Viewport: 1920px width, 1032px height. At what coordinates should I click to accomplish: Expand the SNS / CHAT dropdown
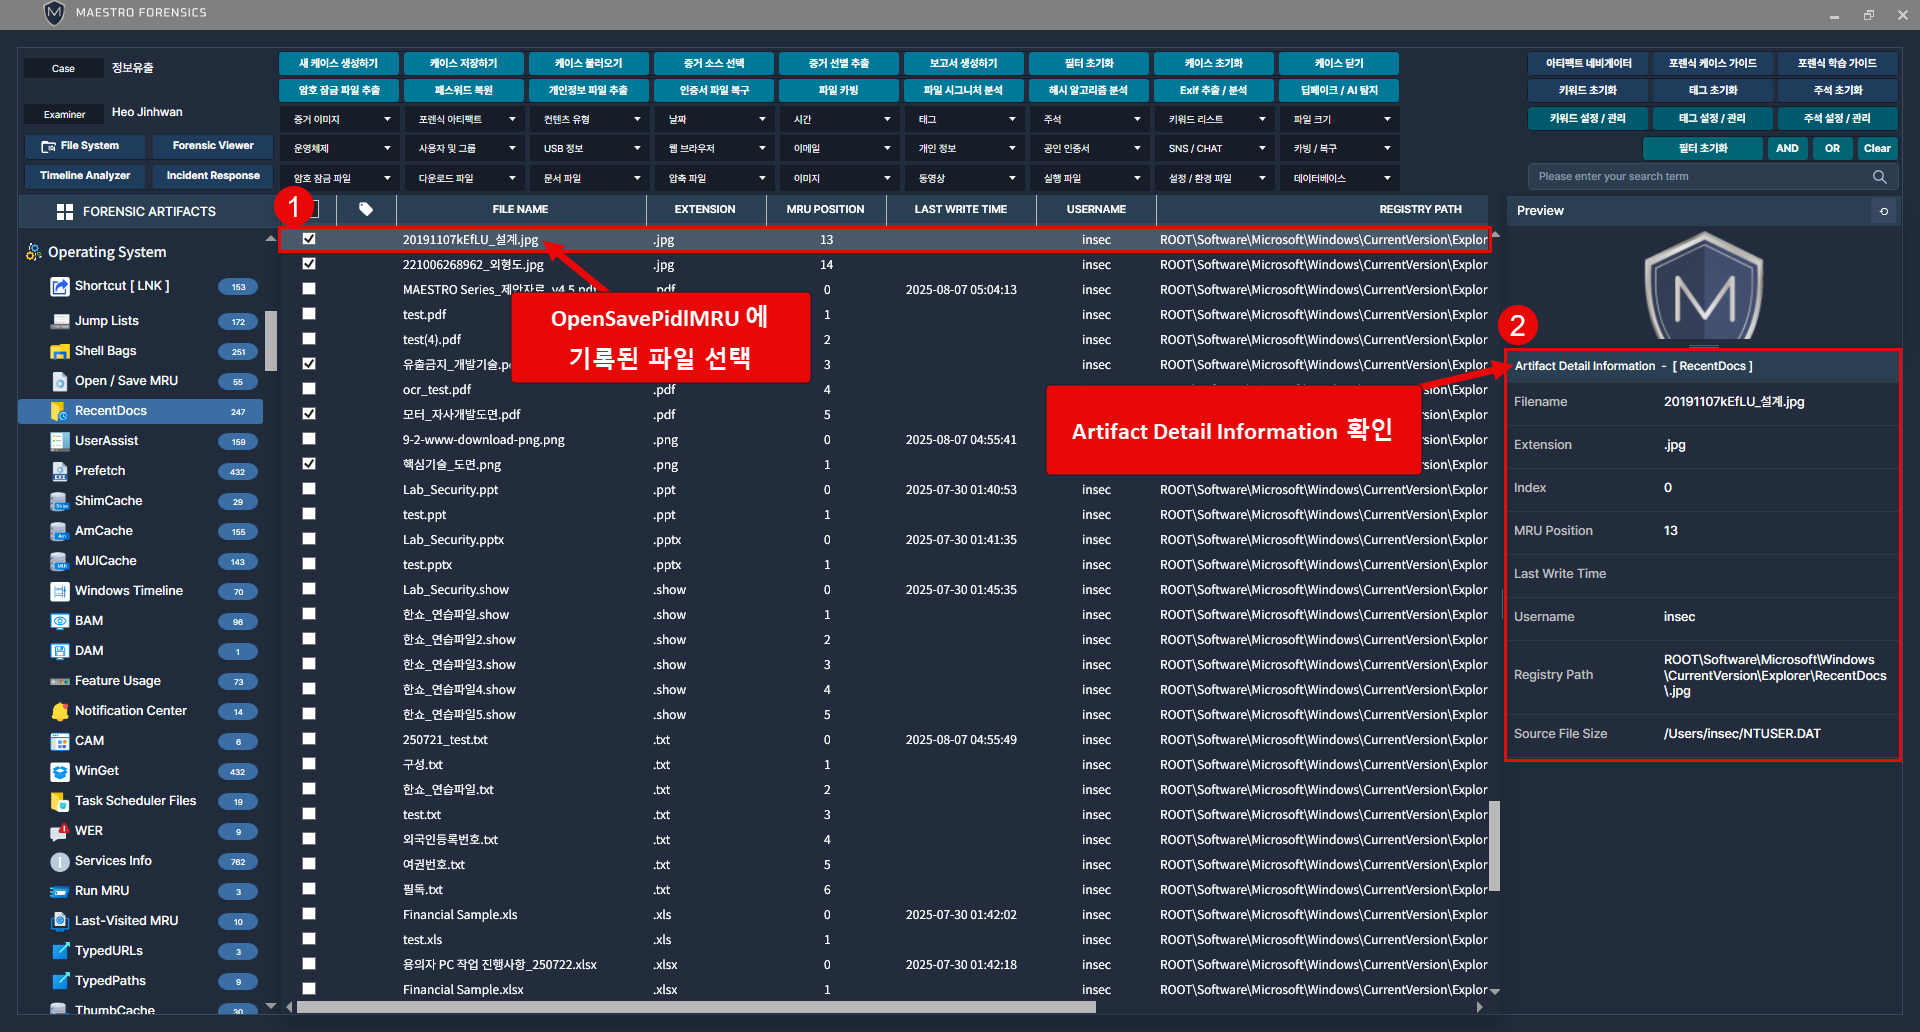[x=1215, y=149]
